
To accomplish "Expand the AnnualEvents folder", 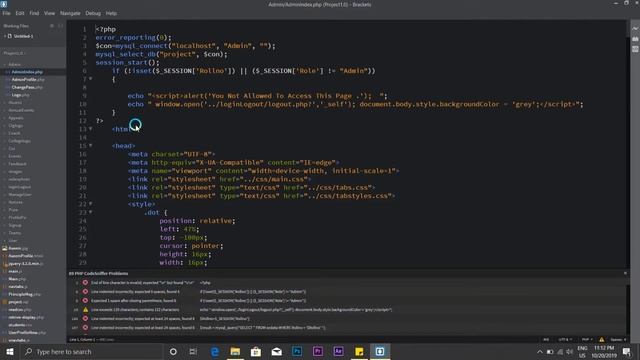I will tap(21, 110).
